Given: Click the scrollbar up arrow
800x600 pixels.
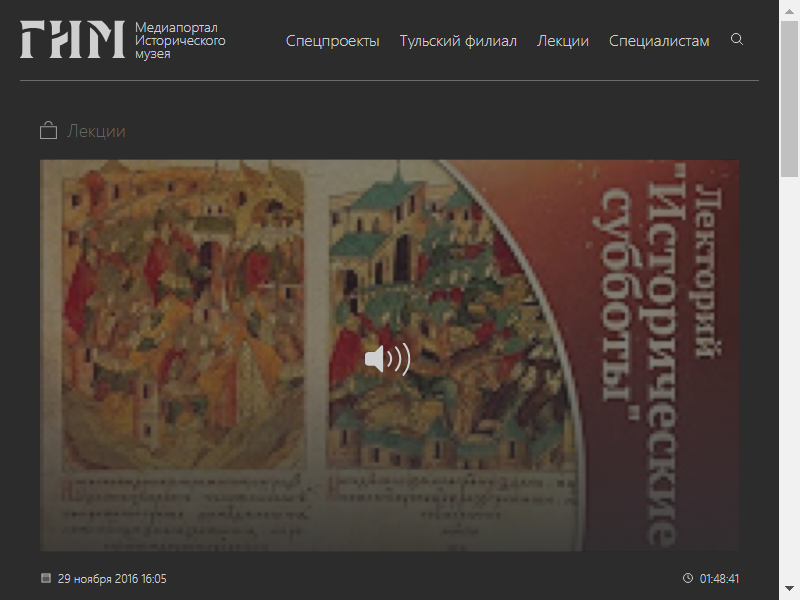Looking at the screenshot, I should tap(789, 11).
